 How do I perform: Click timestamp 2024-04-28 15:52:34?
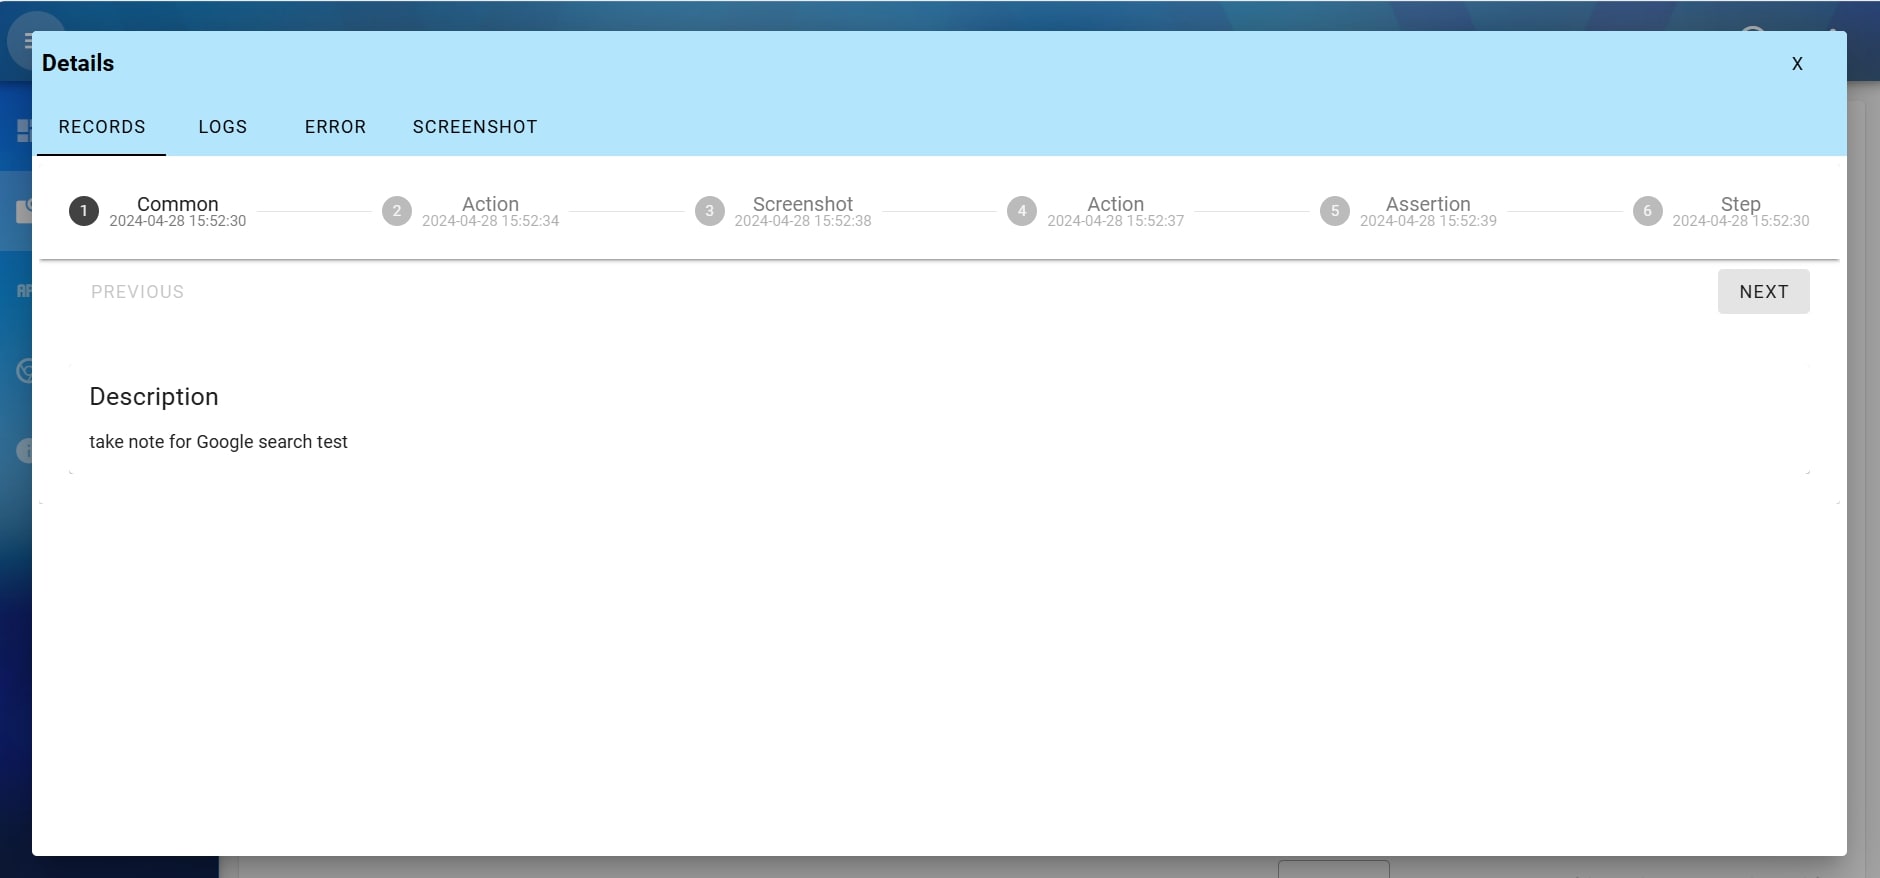tap(490, 221)
